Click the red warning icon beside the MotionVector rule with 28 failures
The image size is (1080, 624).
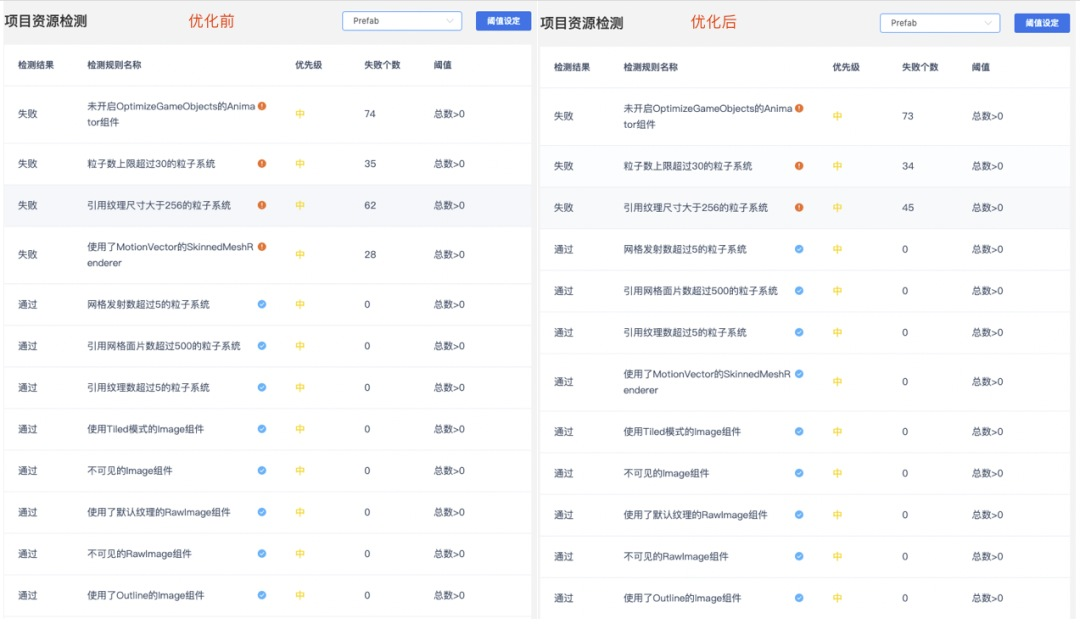pyautogui.click(x=262, y=247)
